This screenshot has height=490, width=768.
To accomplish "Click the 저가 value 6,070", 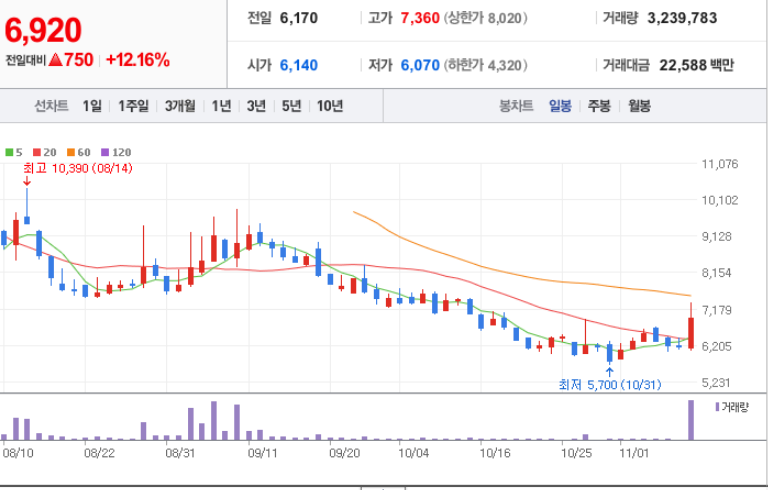I will click(420, 65).
